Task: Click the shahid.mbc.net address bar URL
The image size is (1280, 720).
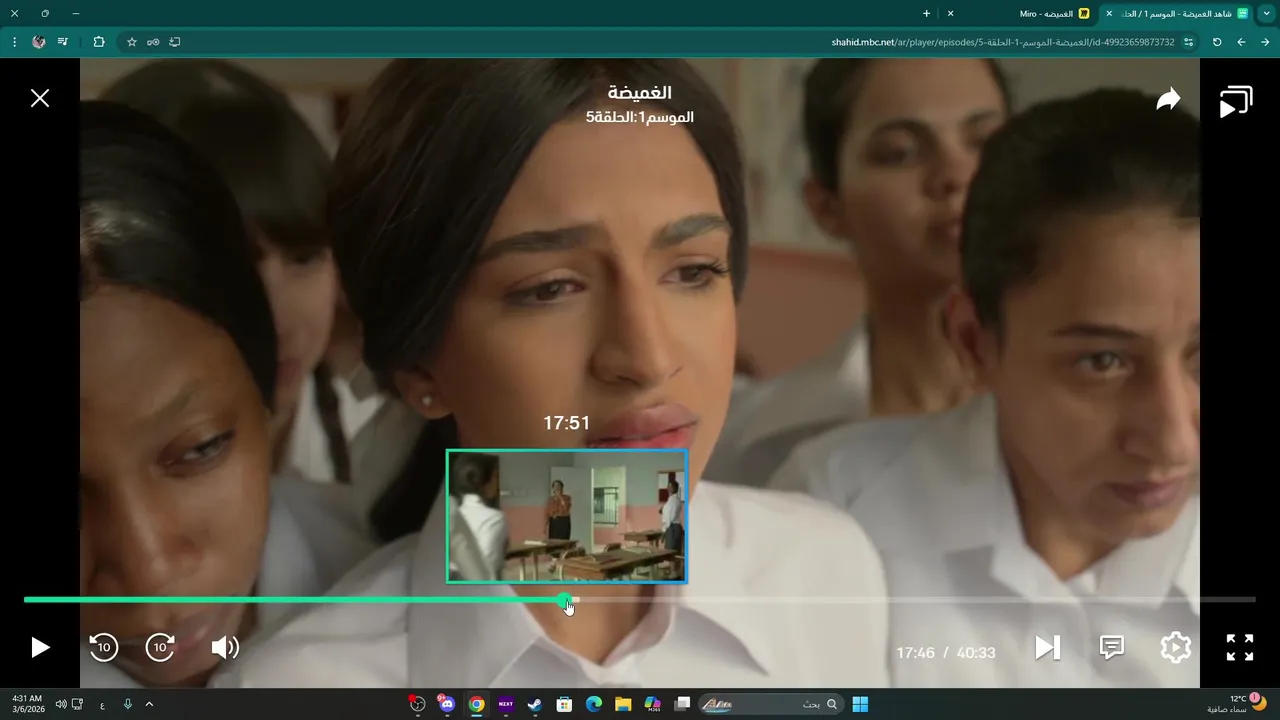Action: click(1003, 42)
